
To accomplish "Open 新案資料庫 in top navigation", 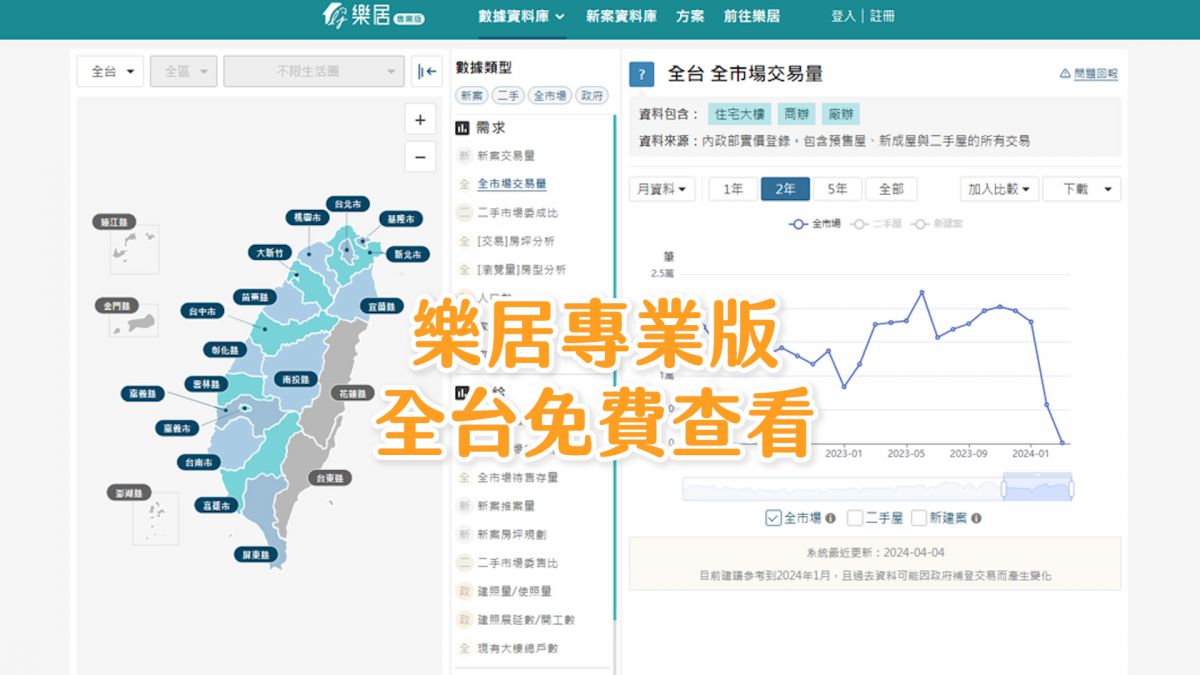I will (621, 16).
